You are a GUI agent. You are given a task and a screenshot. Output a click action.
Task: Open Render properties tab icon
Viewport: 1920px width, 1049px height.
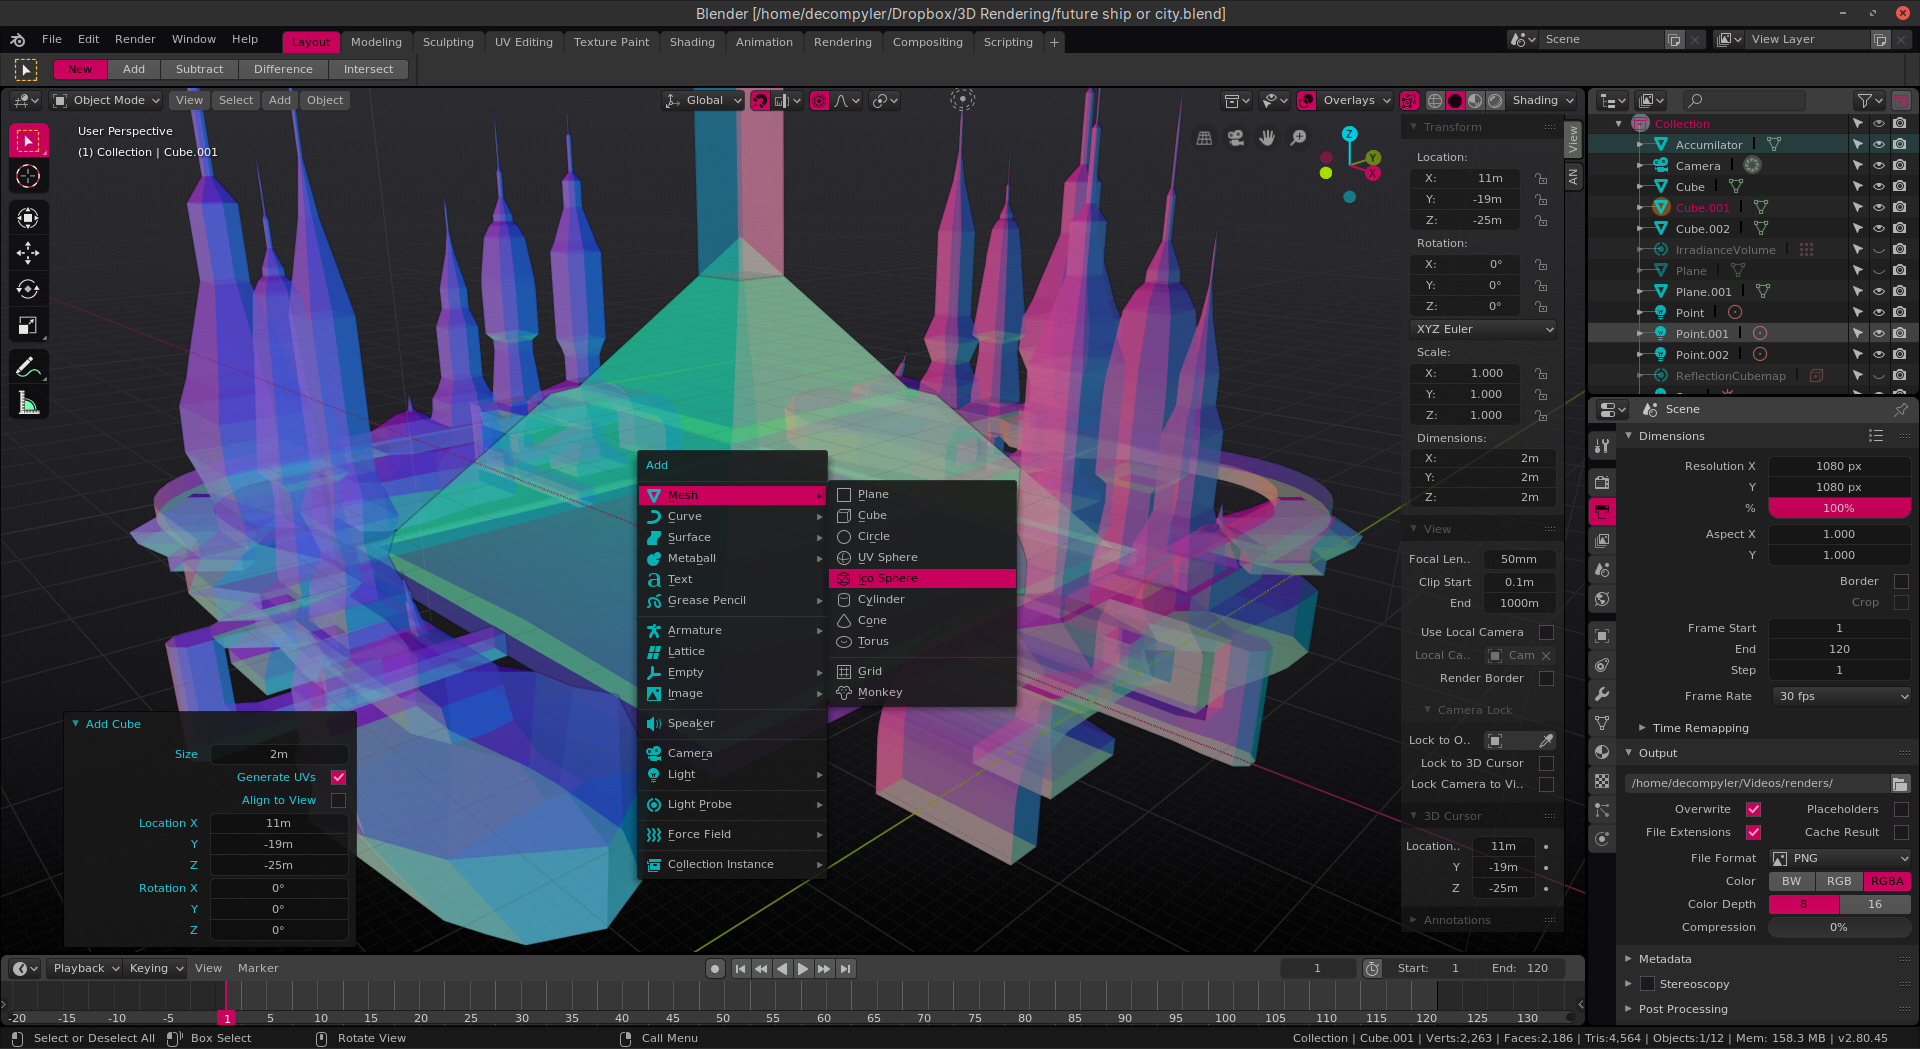tap(1602, 482)
